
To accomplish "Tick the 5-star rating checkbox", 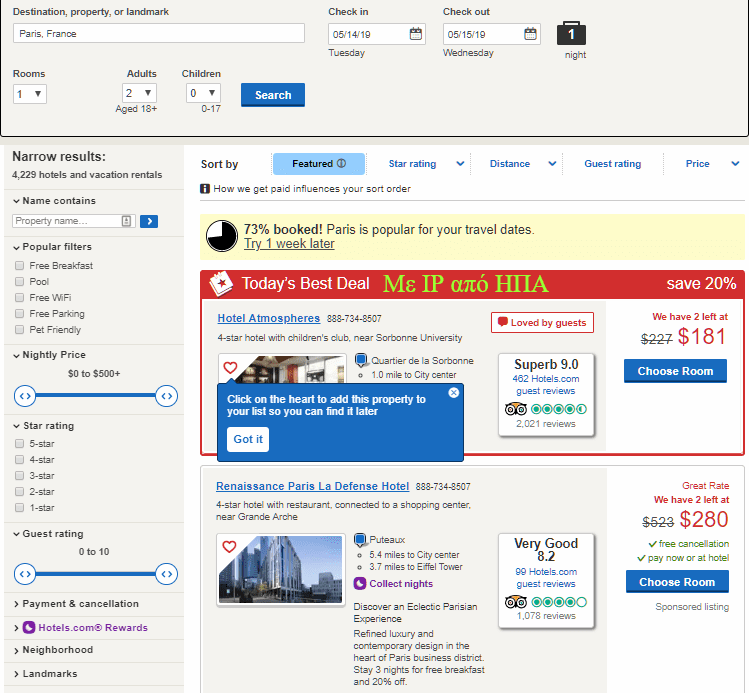I will pos(20,444).
